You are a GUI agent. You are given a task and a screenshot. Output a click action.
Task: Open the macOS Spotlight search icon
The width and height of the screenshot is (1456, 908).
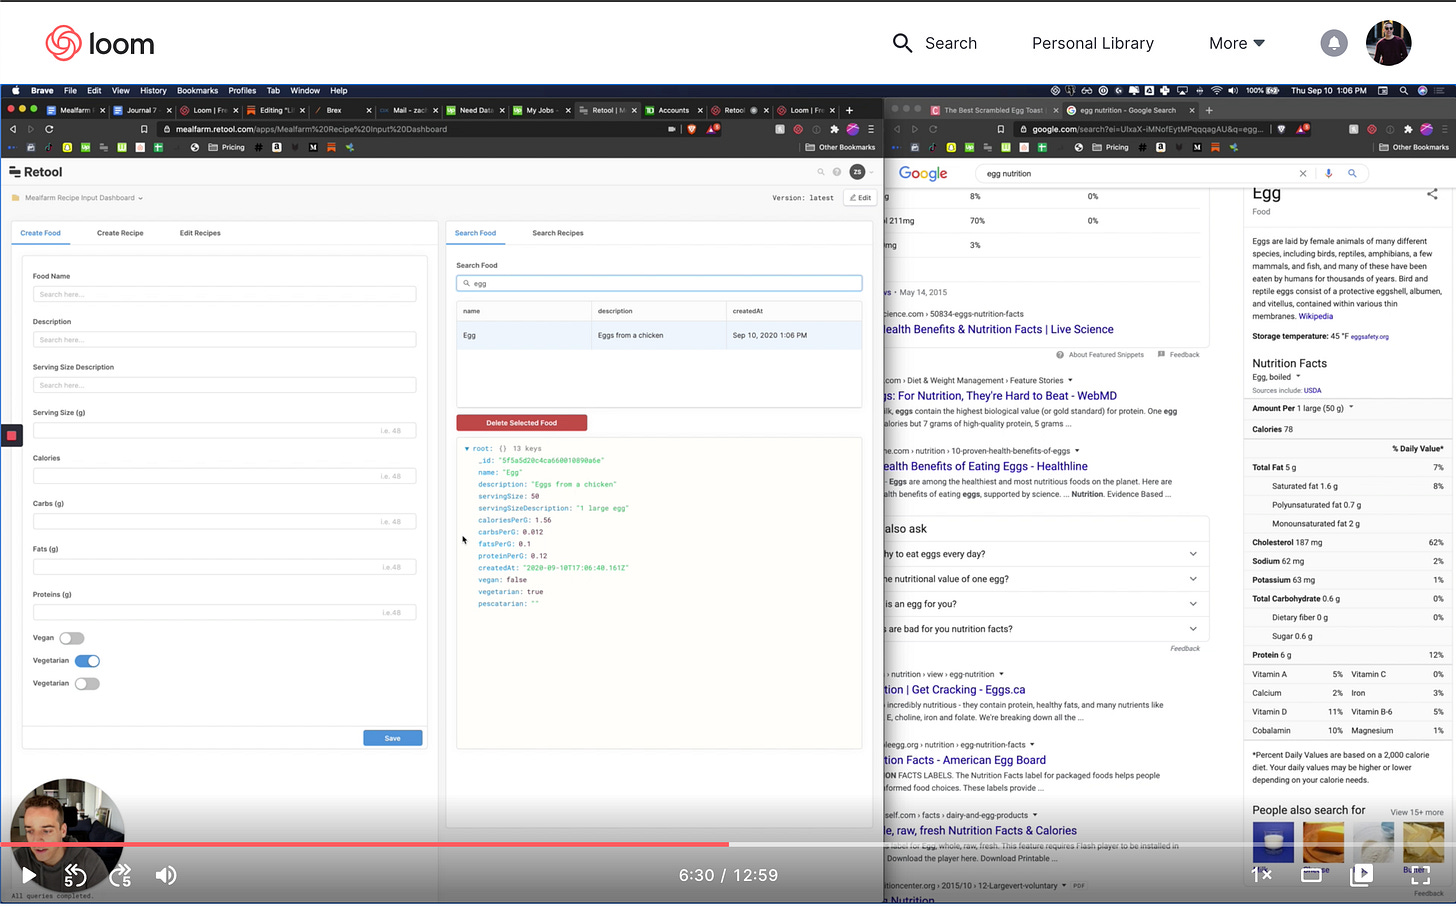[x=1404, y=90]
